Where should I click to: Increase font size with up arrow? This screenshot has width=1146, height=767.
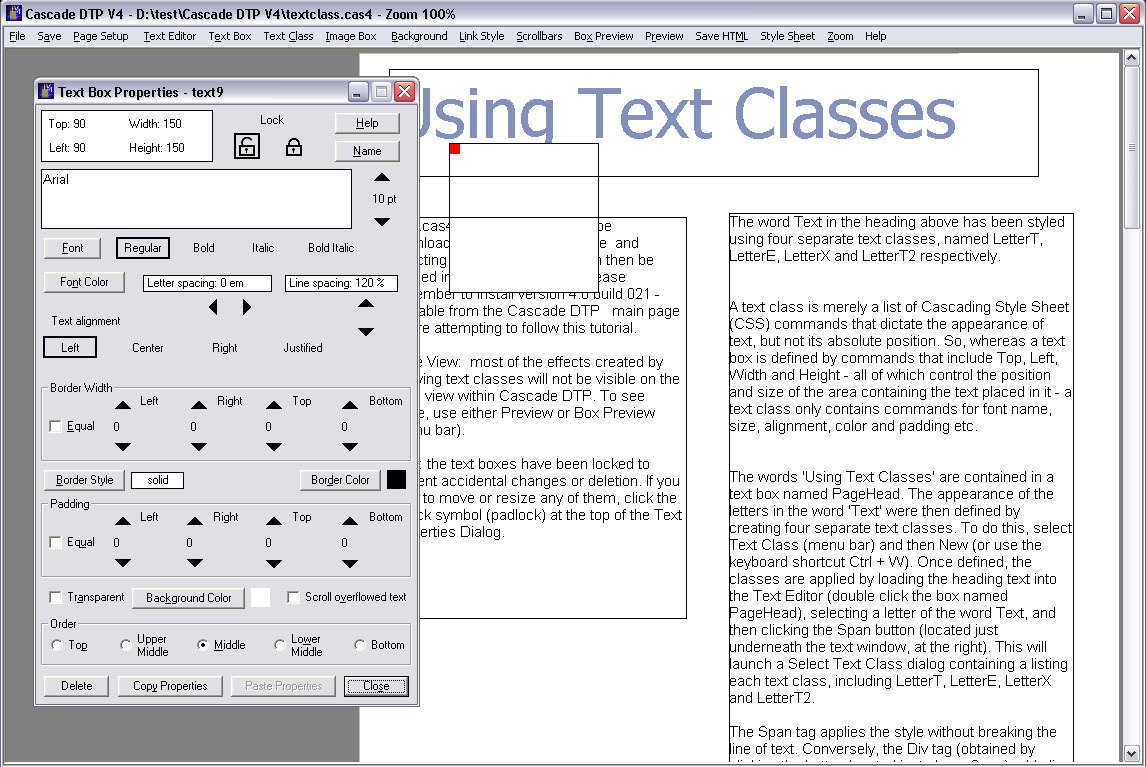coord(382,178)
